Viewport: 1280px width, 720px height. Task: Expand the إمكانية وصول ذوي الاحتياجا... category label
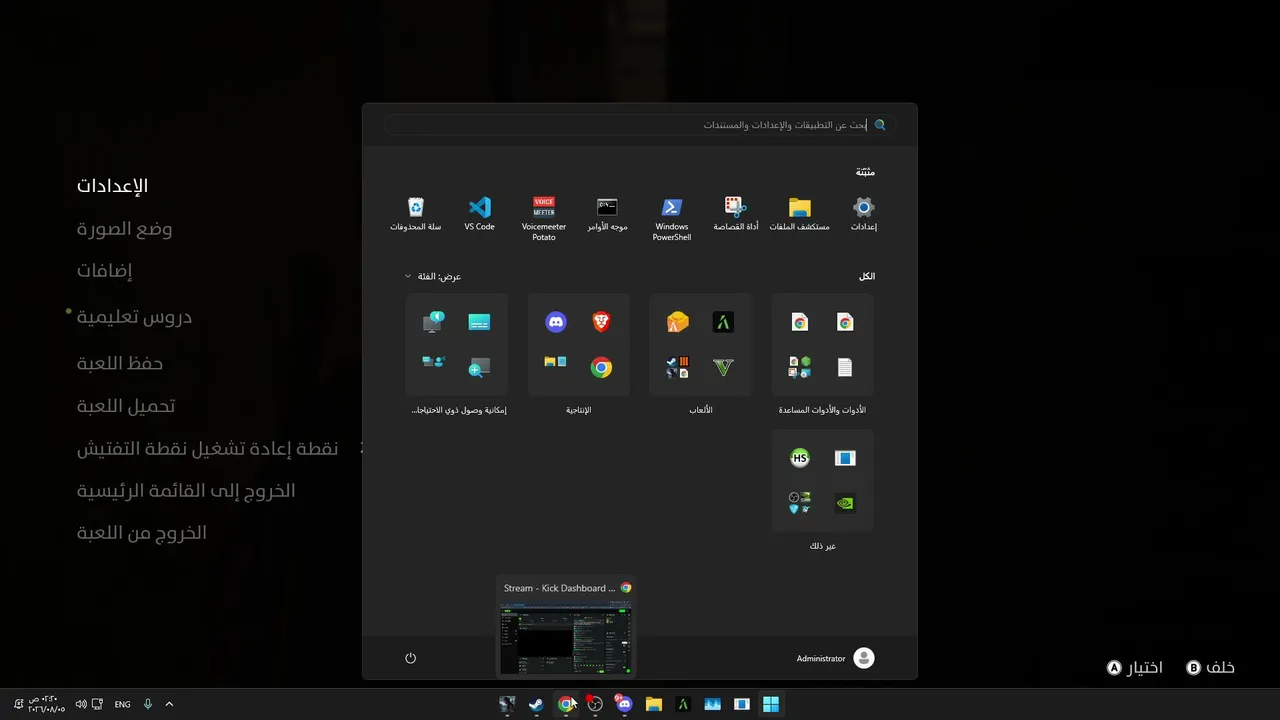tap(459, 410)
